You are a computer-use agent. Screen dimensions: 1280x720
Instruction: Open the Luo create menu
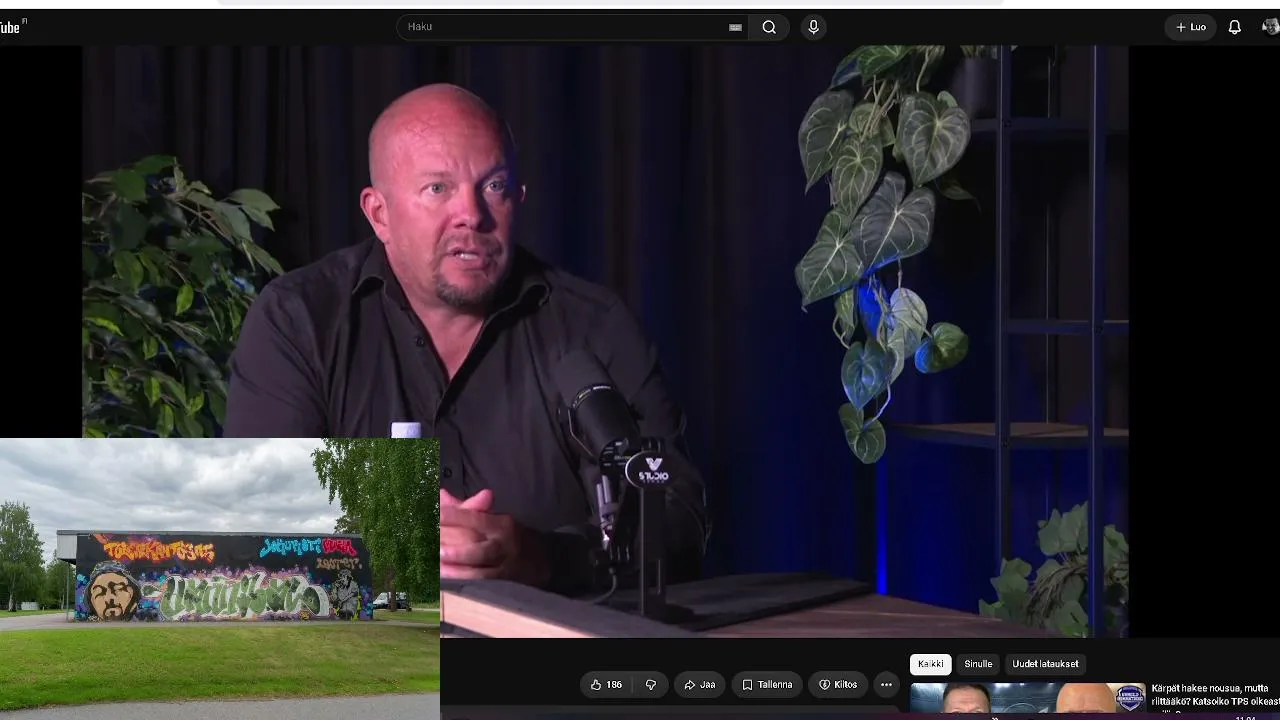[x=1190, y=27]
